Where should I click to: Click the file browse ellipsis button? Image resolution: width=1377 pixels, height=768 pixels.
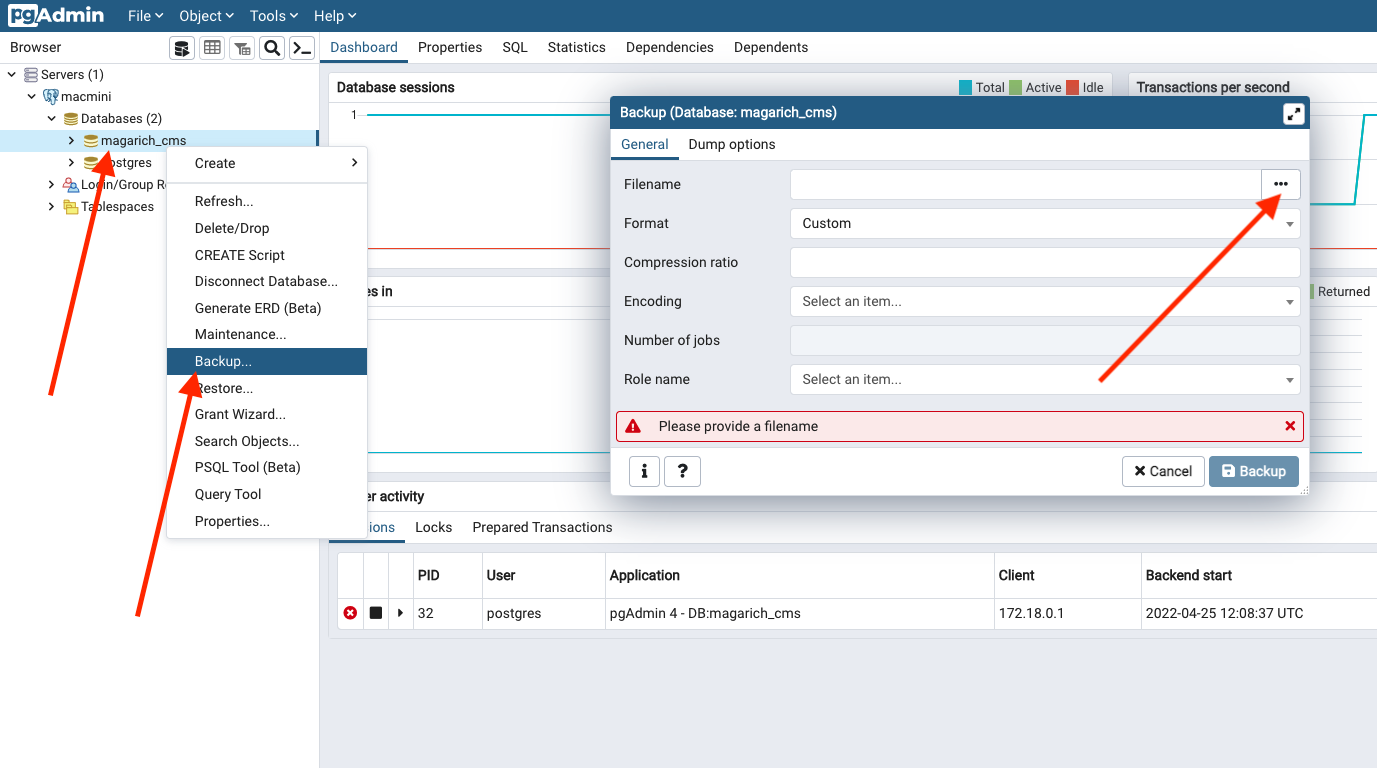pos(1280,184)
